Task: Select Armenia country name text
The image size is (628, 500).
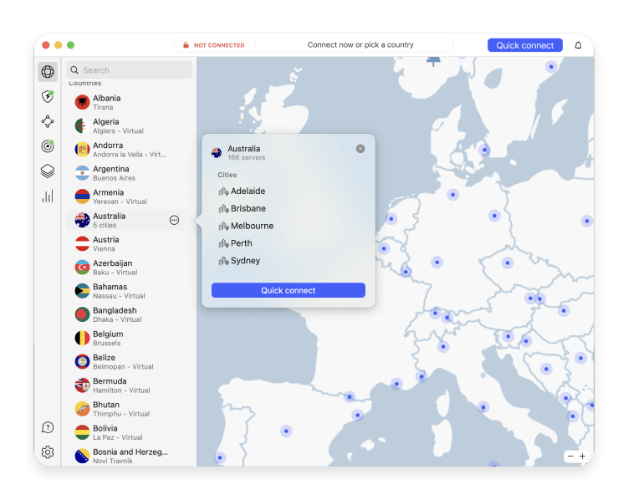Action: [108, 192]
